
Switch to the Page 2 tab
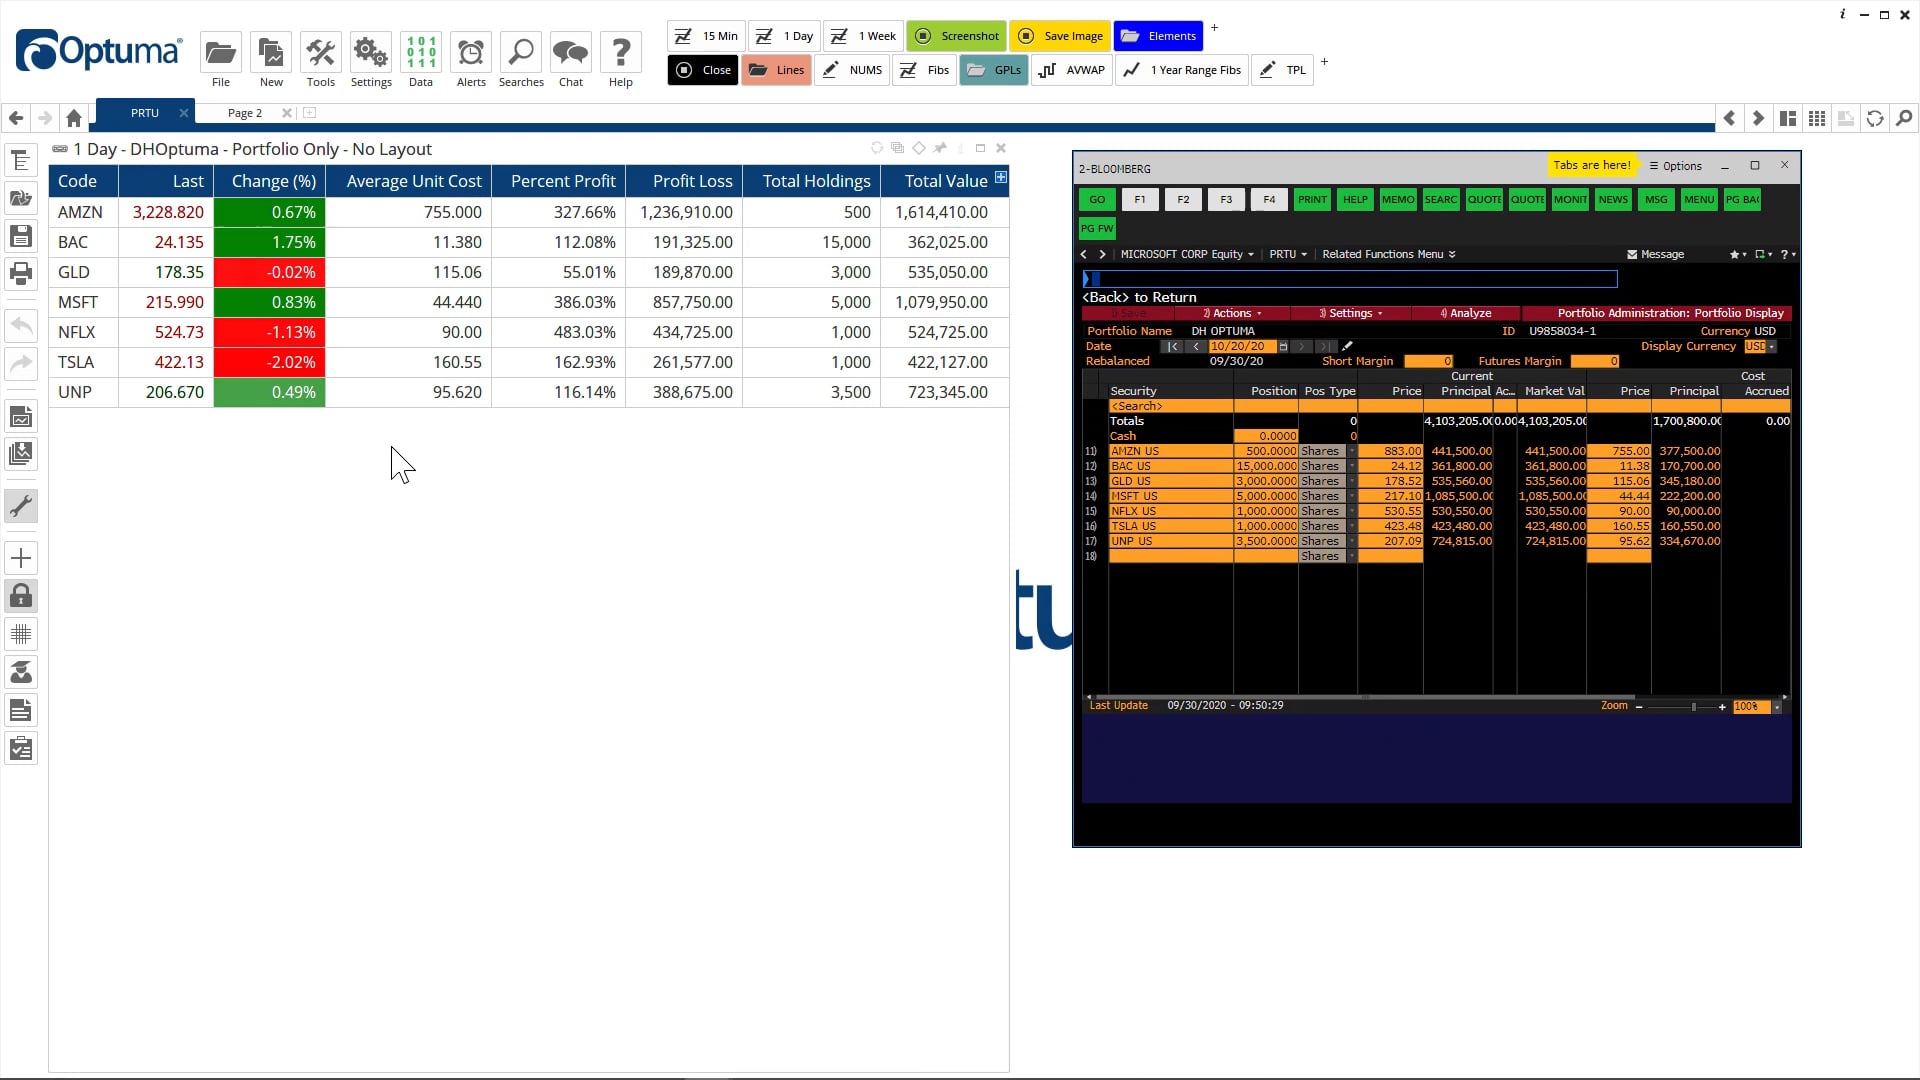pos(245,113)
